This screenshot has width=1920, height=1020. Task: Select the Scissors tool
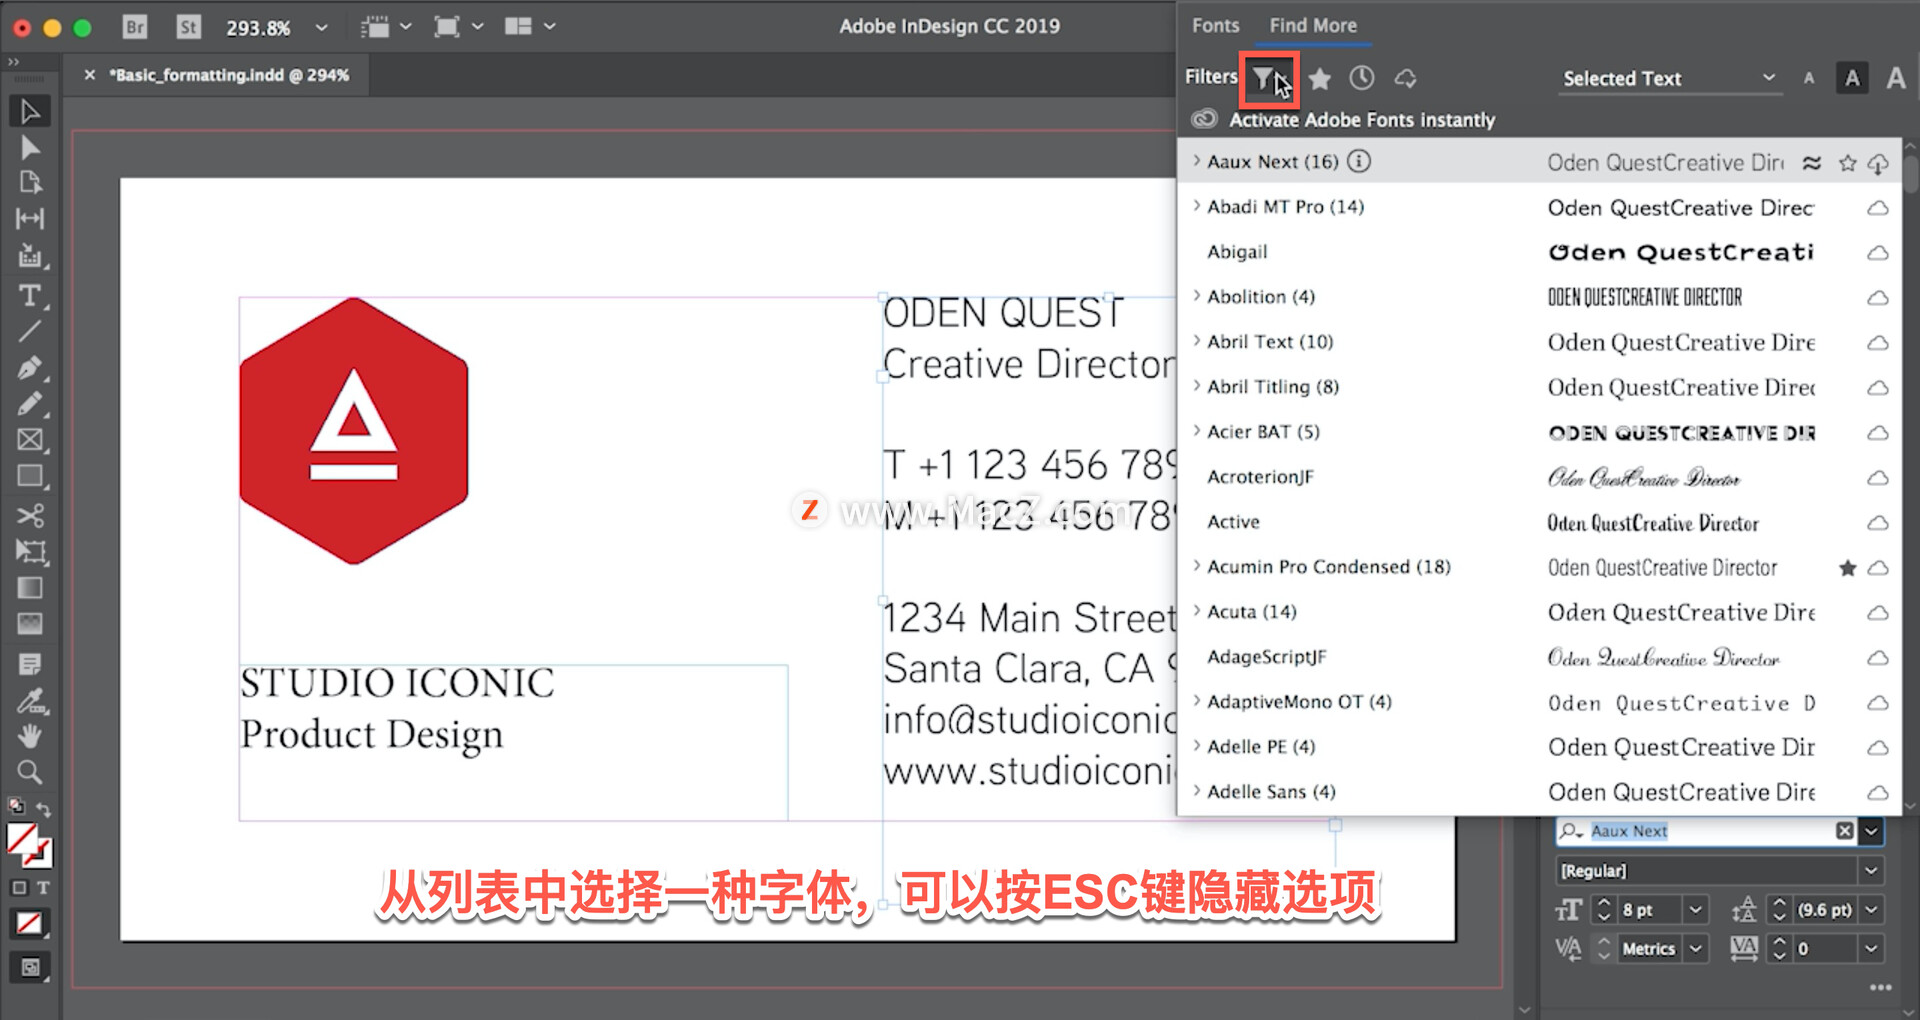click(x=30, y=514)
